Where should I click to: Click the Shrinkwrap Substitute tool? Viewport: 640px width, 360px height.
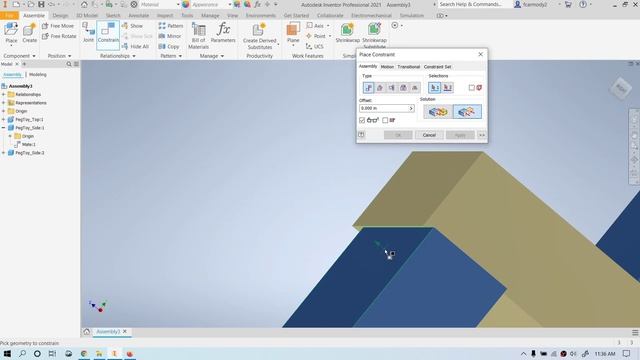[374, 35]
